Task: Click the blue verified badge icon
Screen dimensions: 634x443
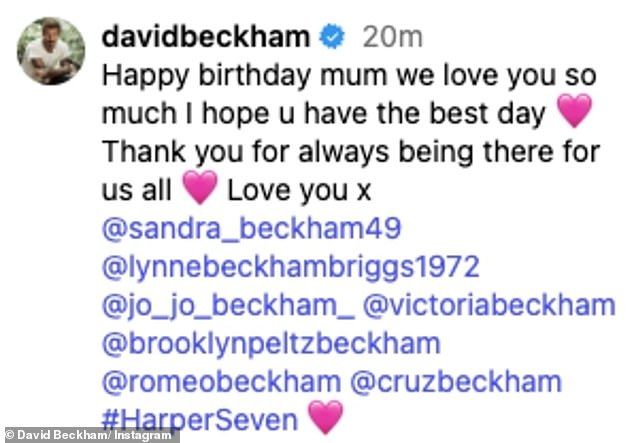Action: coord(332,39)
